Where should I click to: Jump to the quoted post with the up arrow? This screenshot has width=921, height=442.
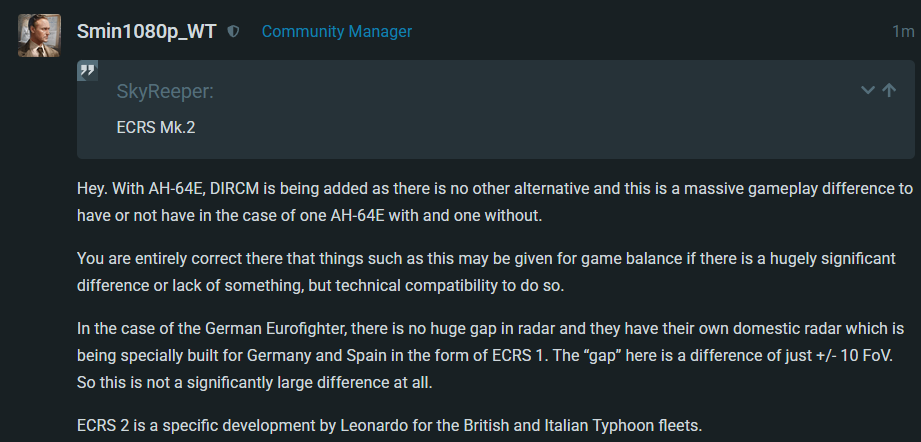pos(889,91)
